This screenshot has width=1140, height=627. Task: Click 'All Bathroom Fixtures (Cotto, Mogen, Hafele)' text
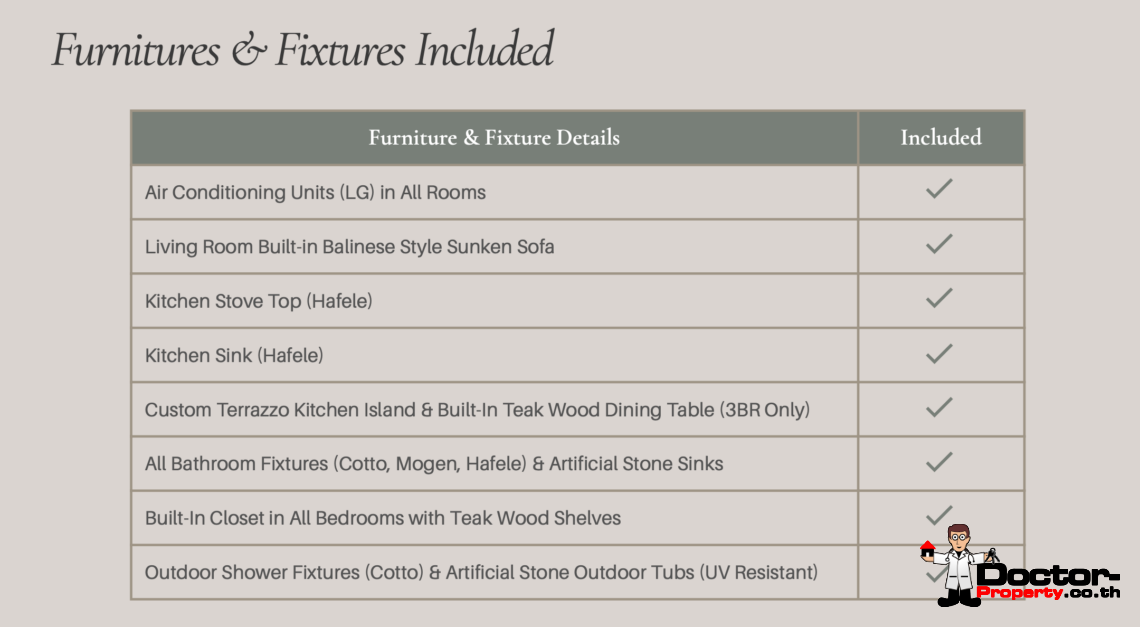(434, 463)
